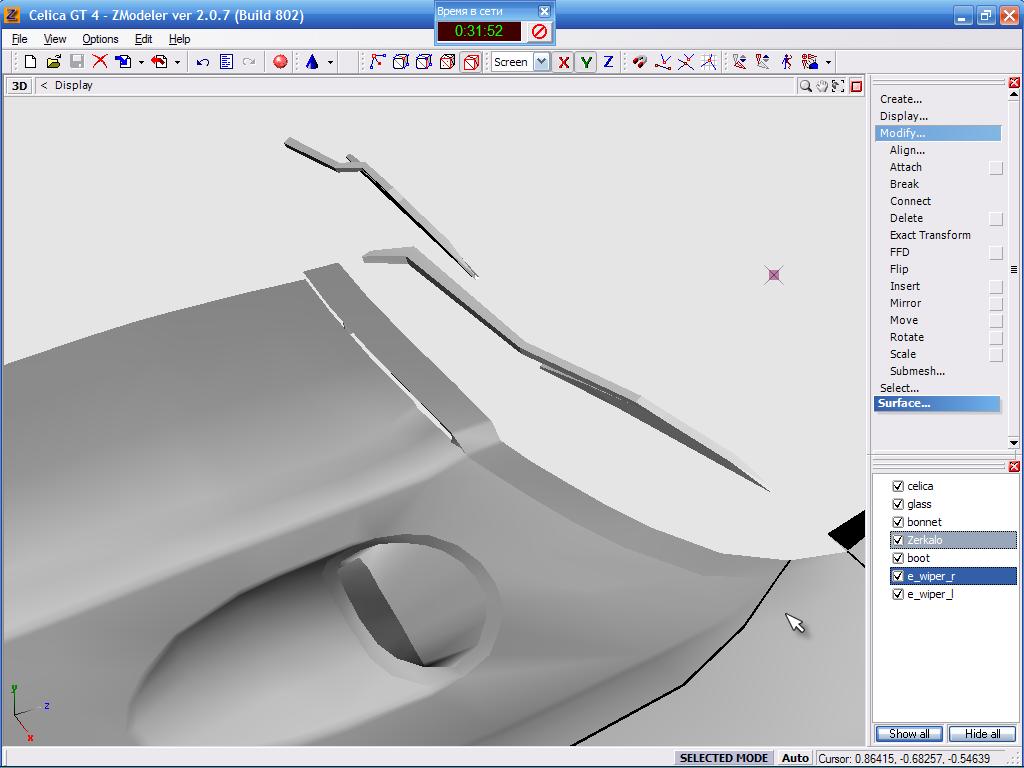
Task: Click the viewport zoom magnifier icon
Action: pyautogui.click(x=805, y=86)
